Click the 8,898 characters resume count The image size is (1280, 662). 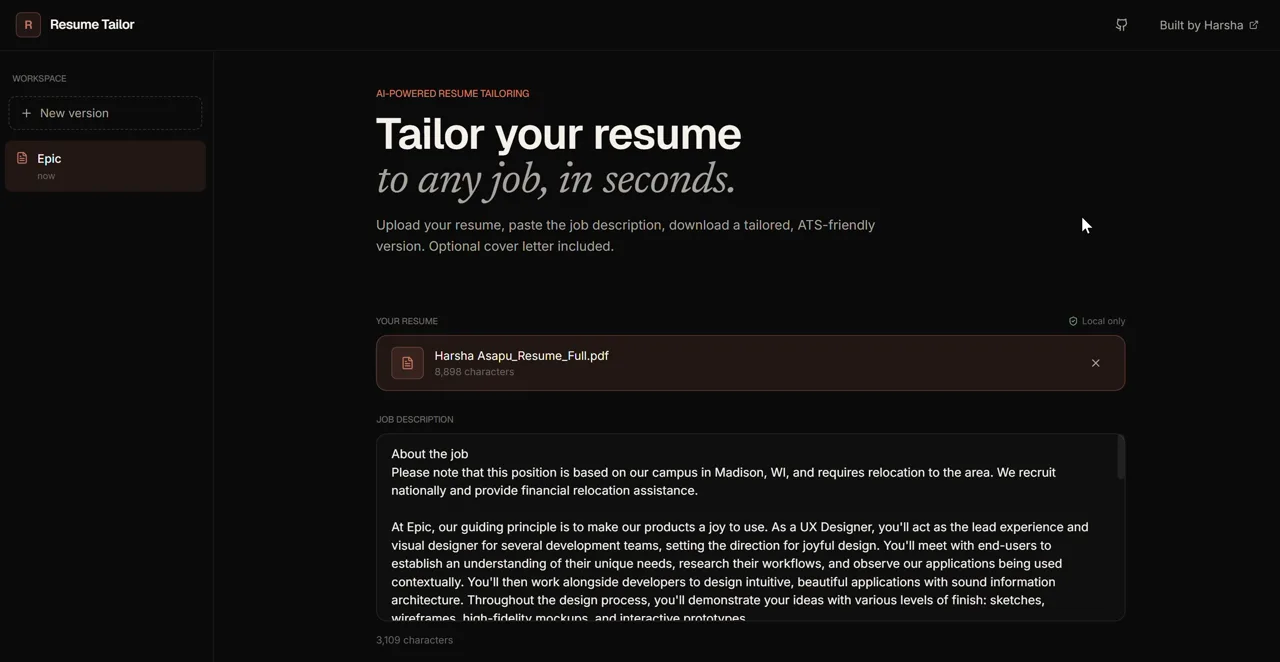tap(474, 372)
